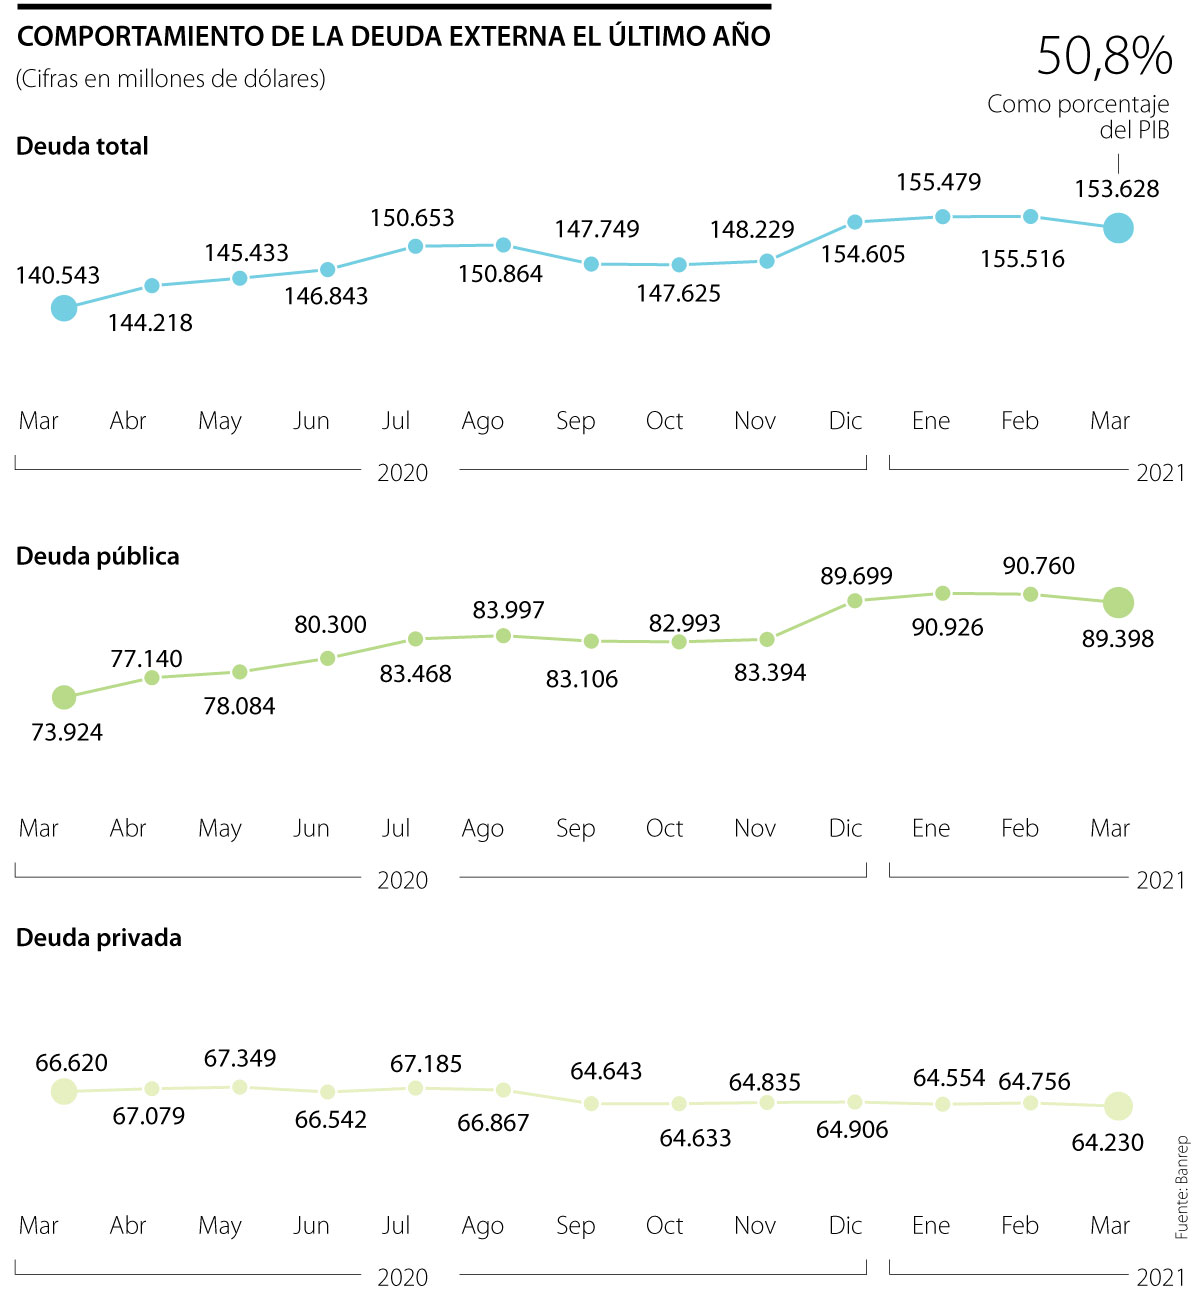
Task: Click the 67.349 value label in private debt
Action: 240,1058
